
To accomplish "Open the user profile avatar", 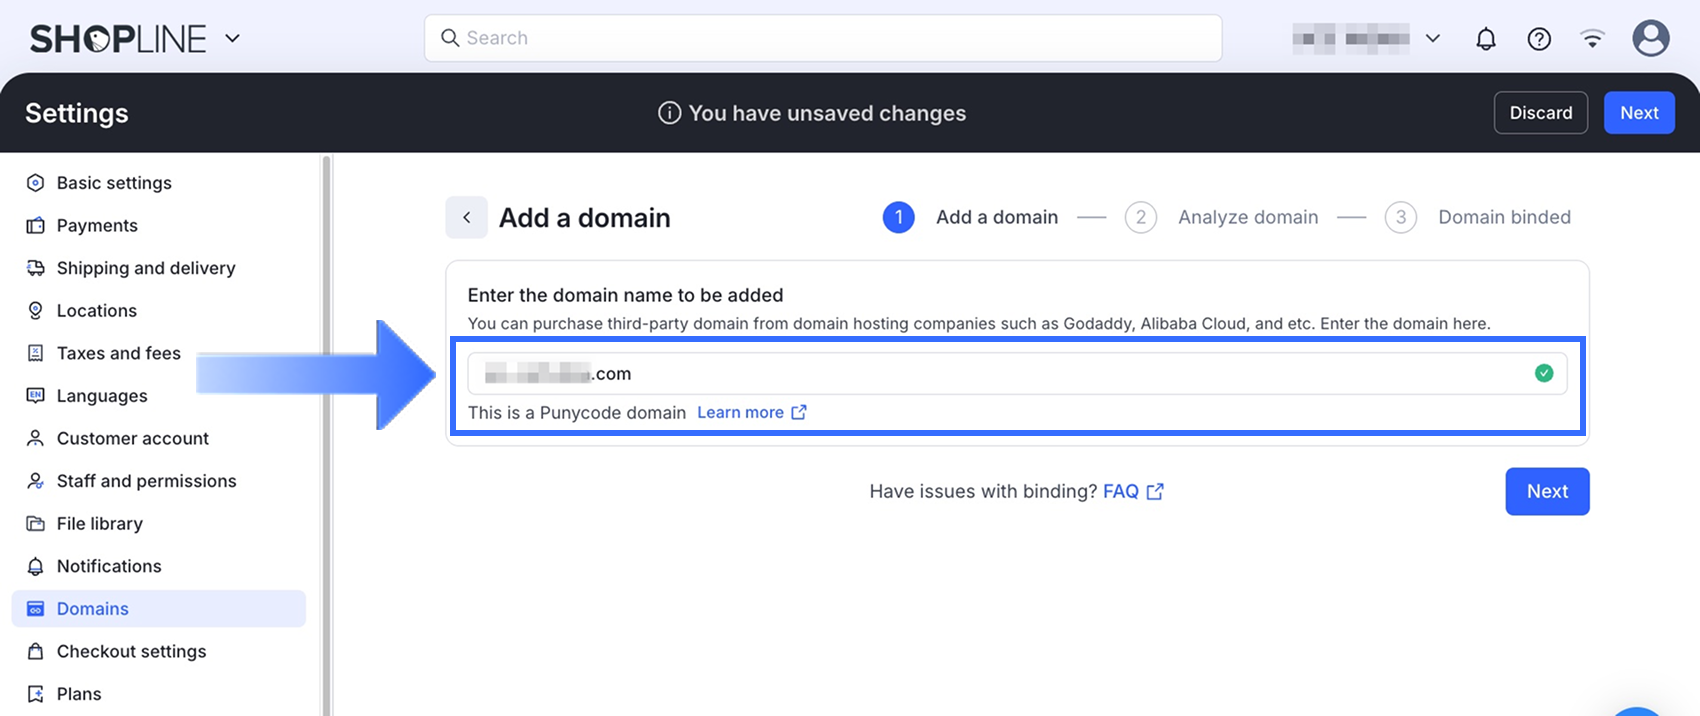I will pyautogui.click(x=1650, y=39).
